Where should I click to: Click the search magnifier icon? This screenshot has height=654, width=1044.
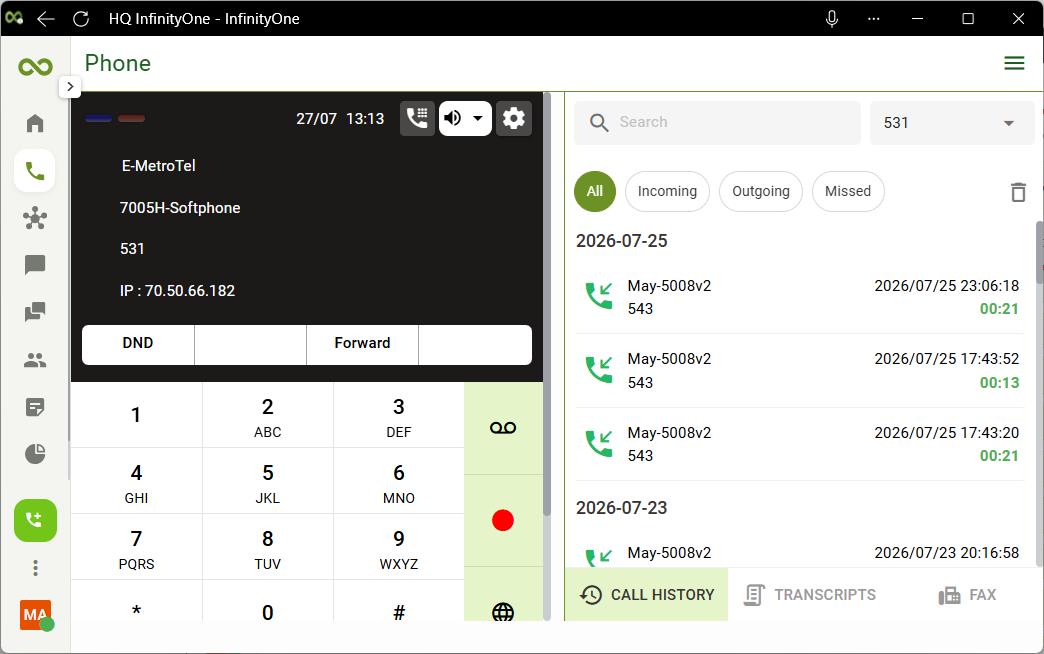click(599, 123)
